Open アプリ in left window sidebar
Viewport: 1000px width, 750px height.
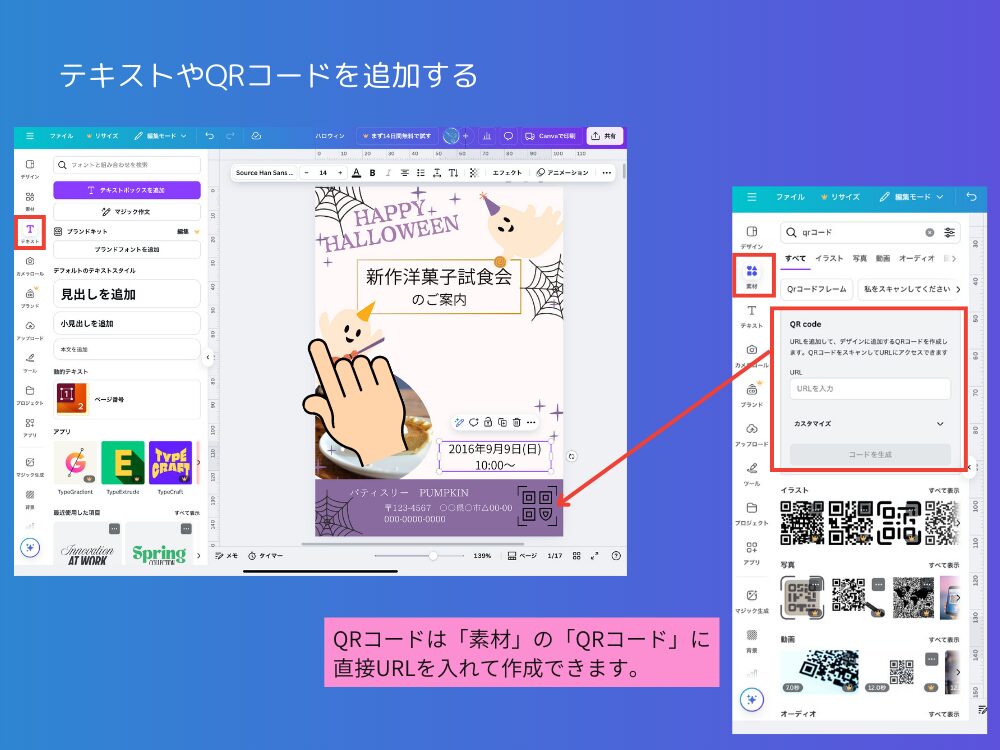(30, 427)
